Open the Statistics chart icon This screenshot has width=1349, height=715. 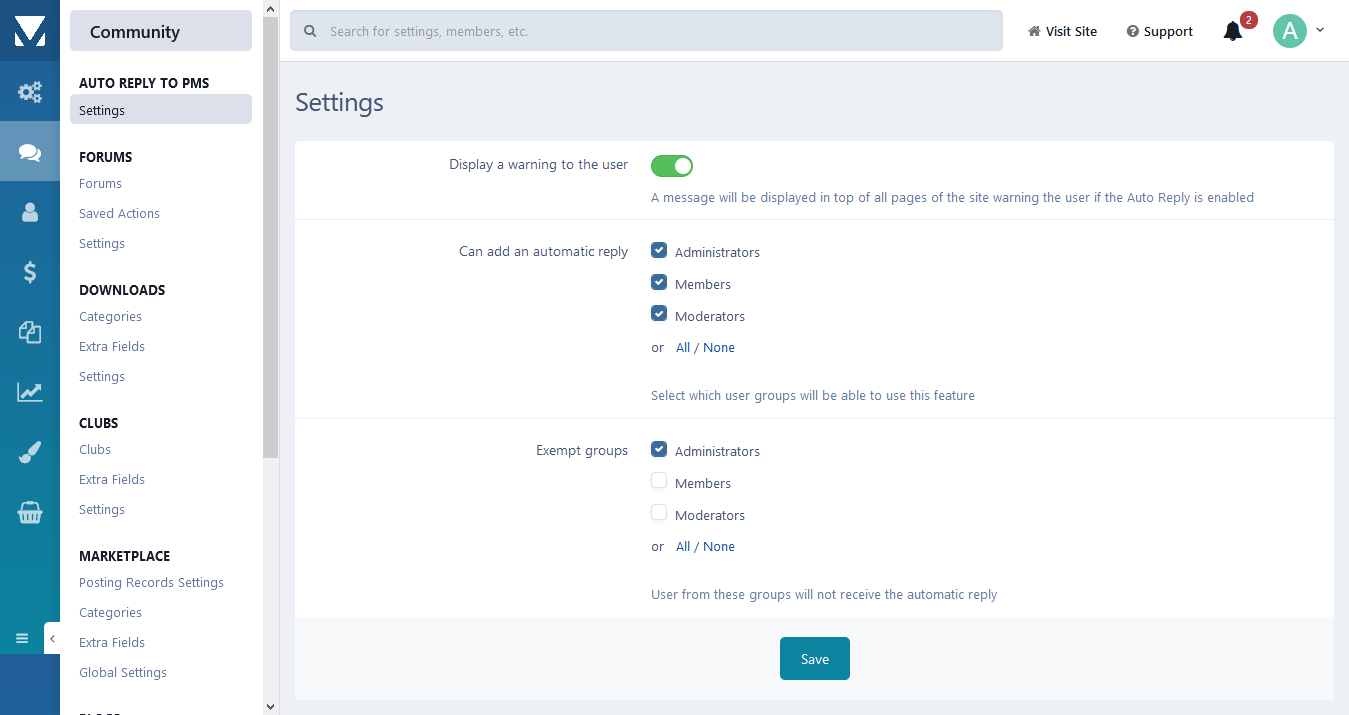point(30,392)
